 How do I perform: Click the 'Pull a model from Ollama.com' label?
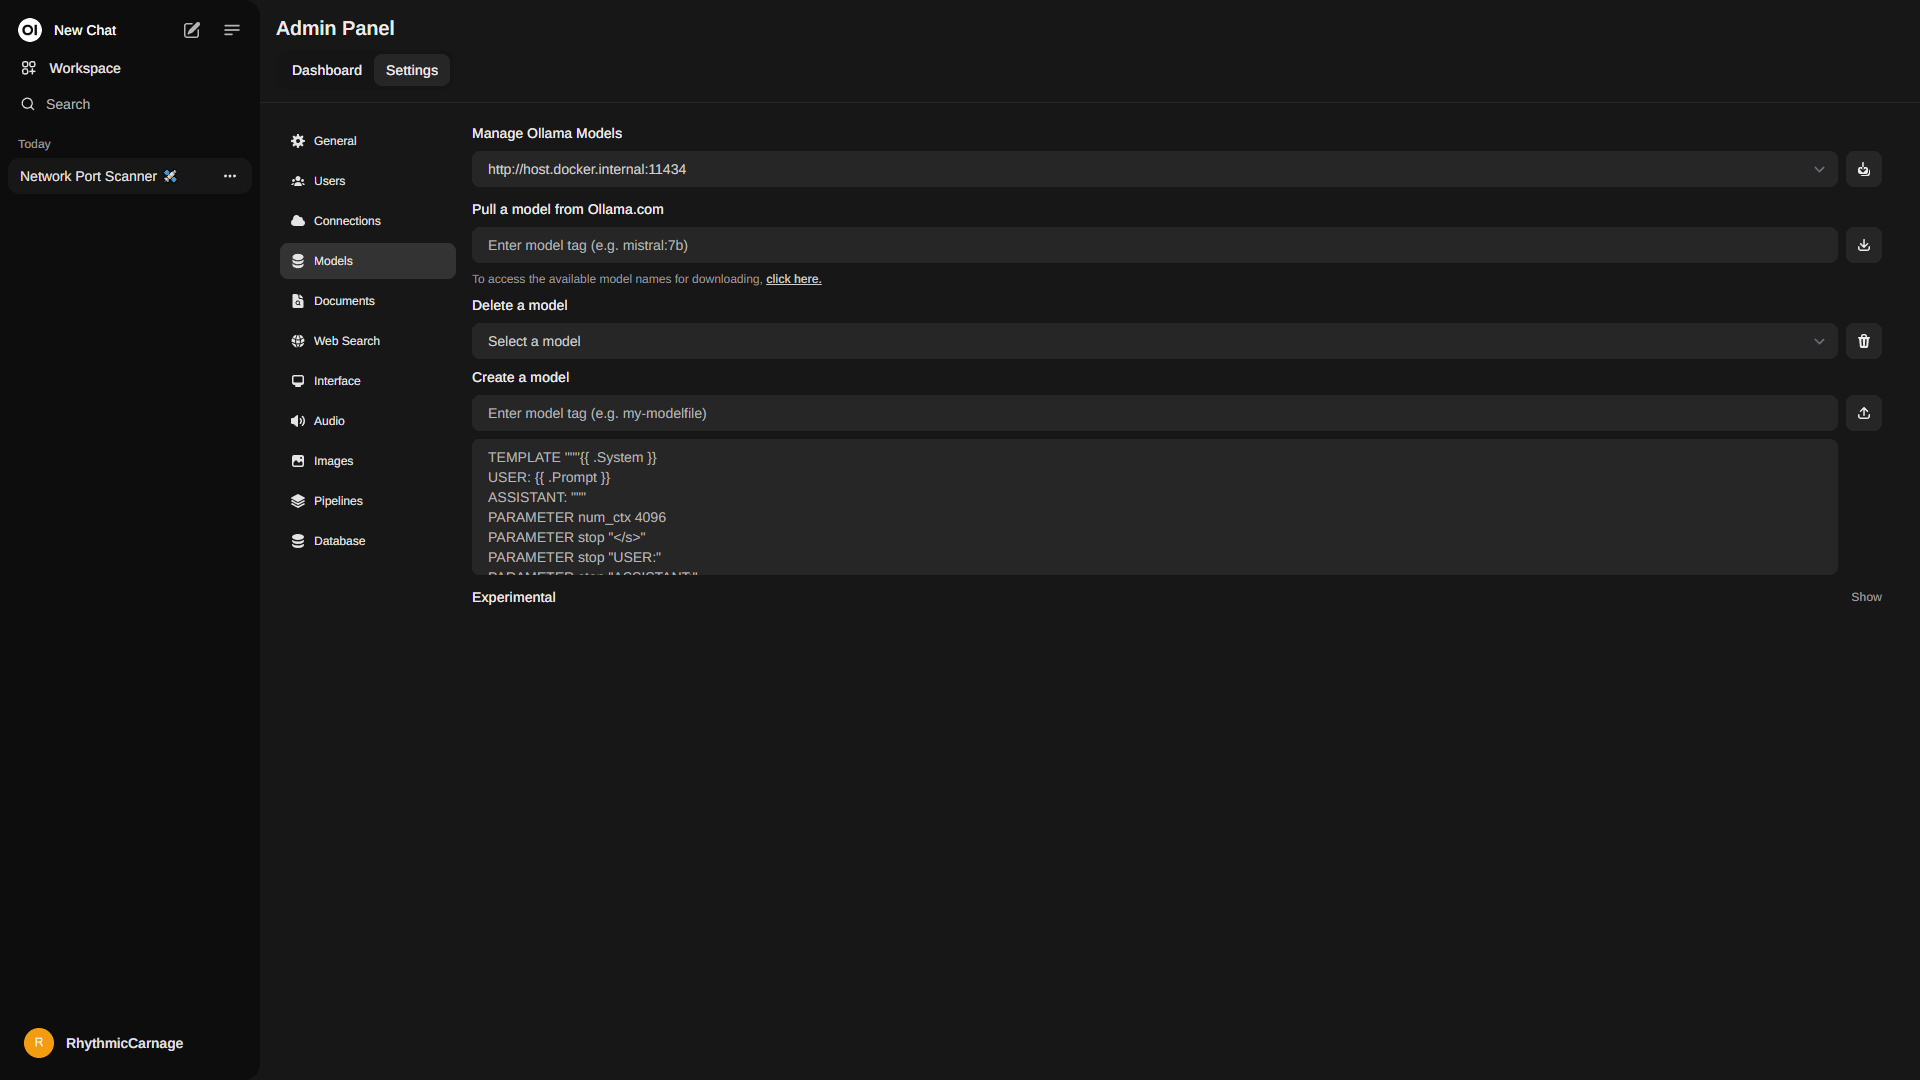(568, 209)
